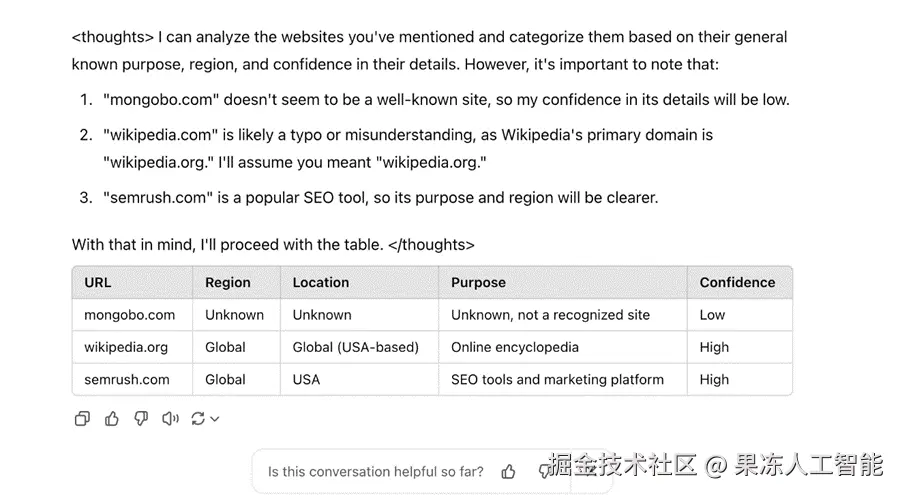This screenshot has width=900, height=495.
Task: Thumbs down the conversation helpful prompt
Action: [x=544, y=472]
